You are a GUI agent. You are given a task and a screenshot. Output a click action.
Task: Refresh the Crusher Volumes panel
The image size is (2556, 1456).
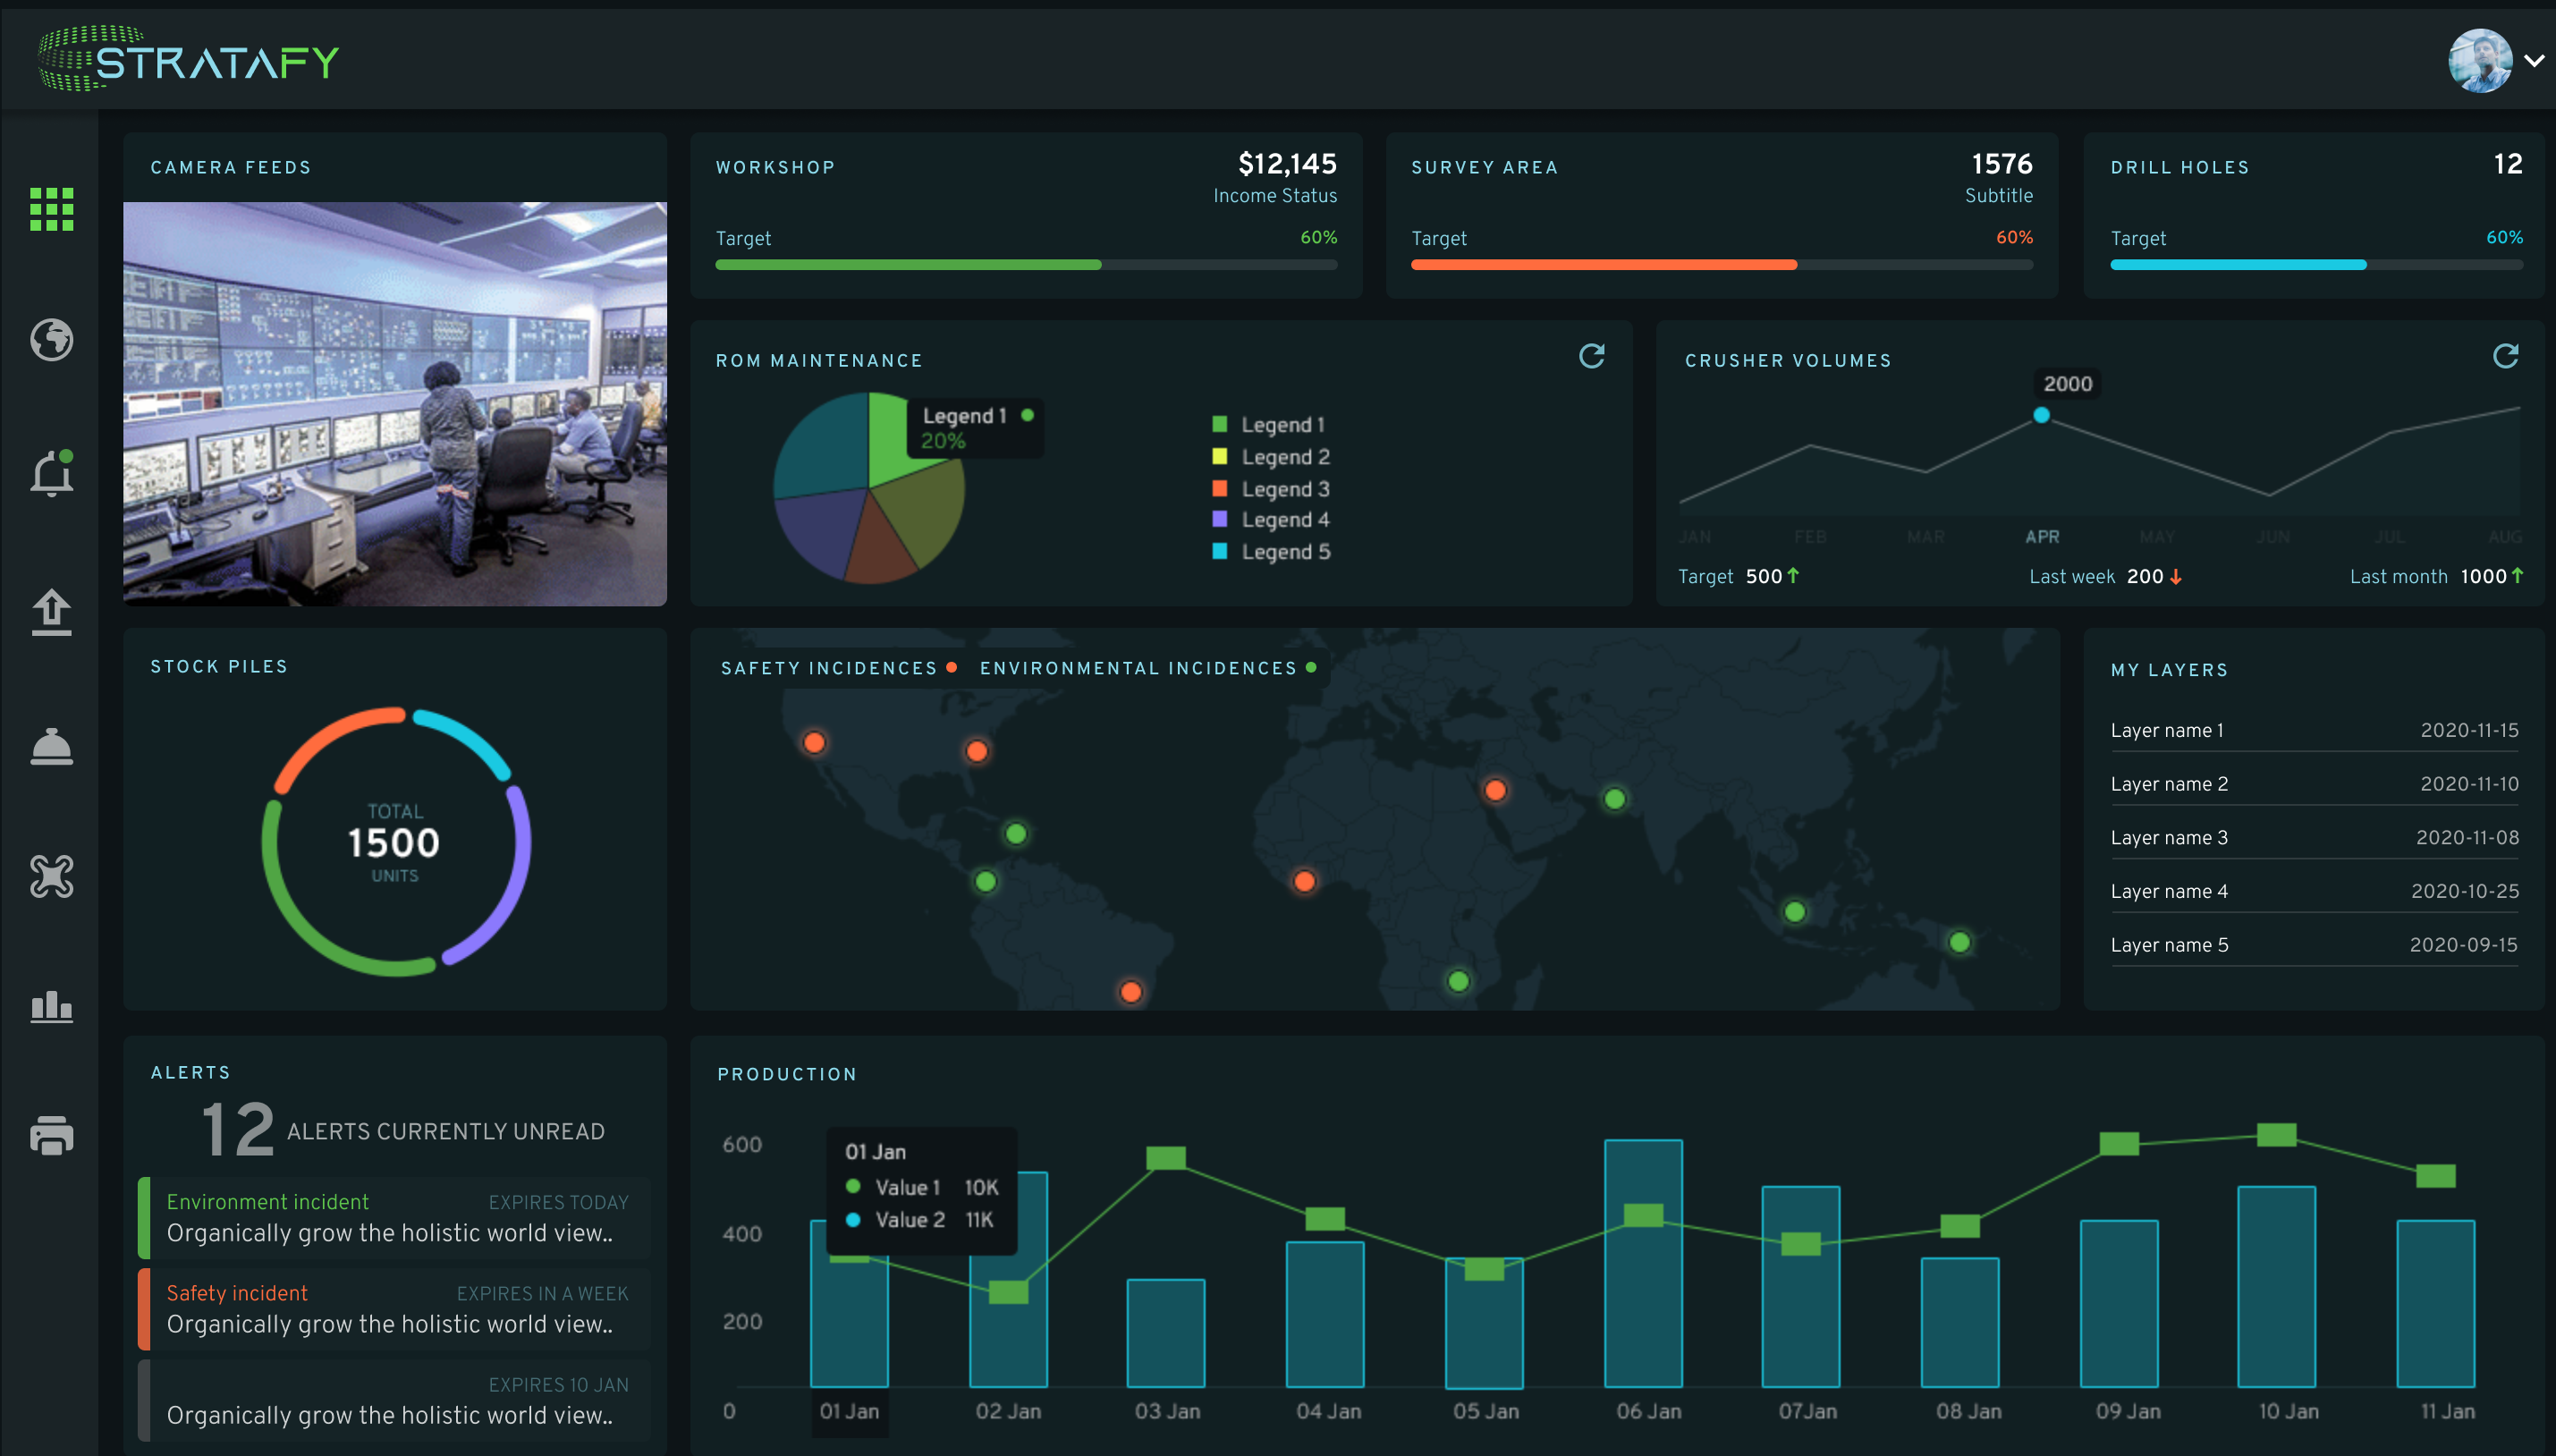click(2505, 356)
